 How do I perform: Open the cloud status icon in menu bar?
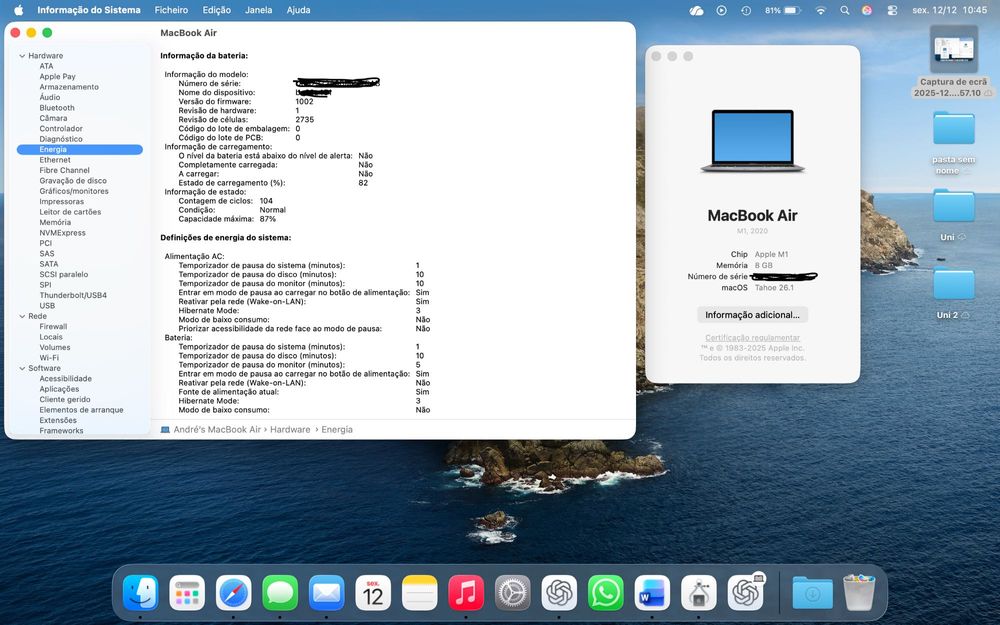pyautogui.click(x=696, y=10)
